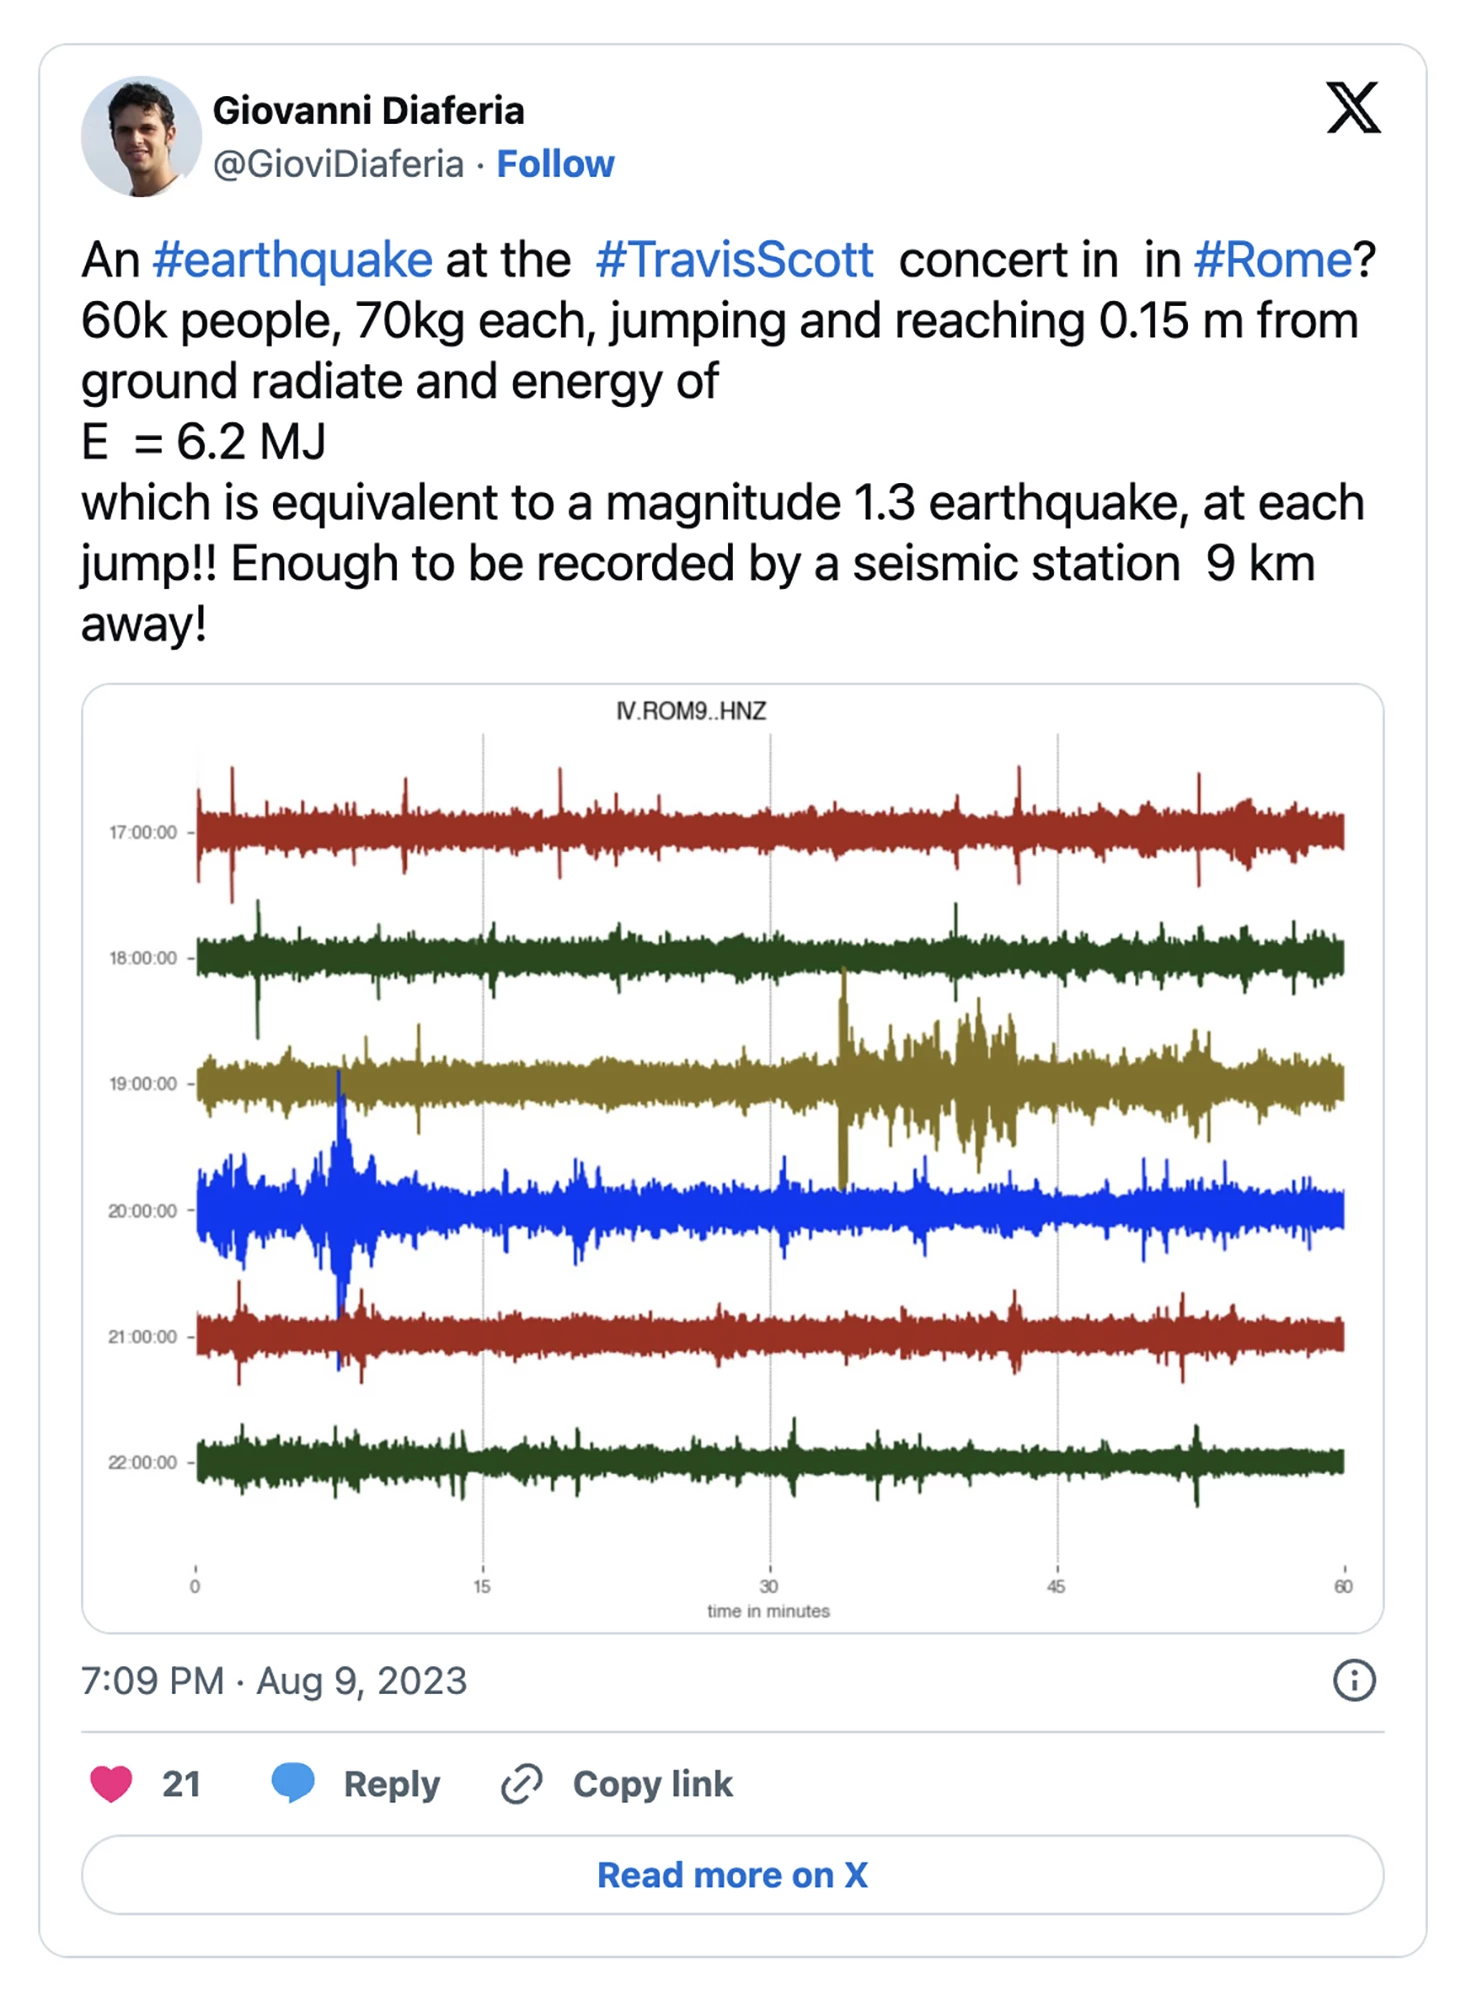Screen dimensions: 1466x2000
Task: Follow the @GioviDiaferia account
Action: [x=555, y=164]
